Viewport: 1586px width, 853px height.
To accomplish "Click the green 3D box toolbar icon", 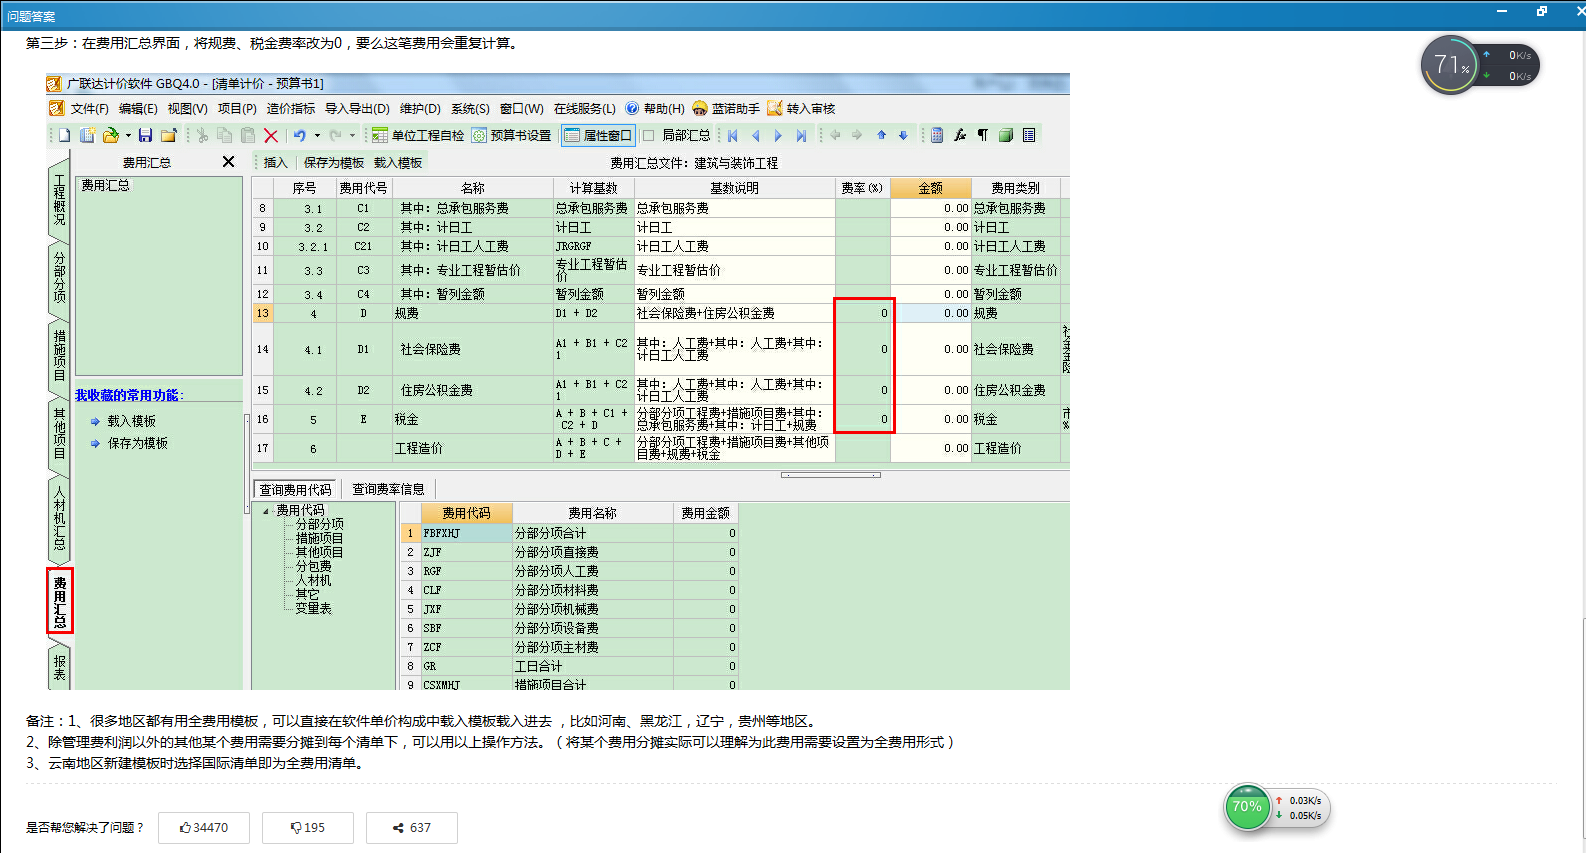I will pos(1006,135).
